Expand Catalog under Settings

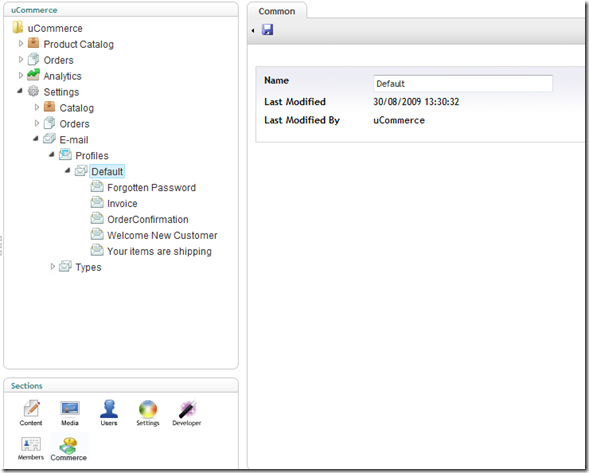click(37, 107)
